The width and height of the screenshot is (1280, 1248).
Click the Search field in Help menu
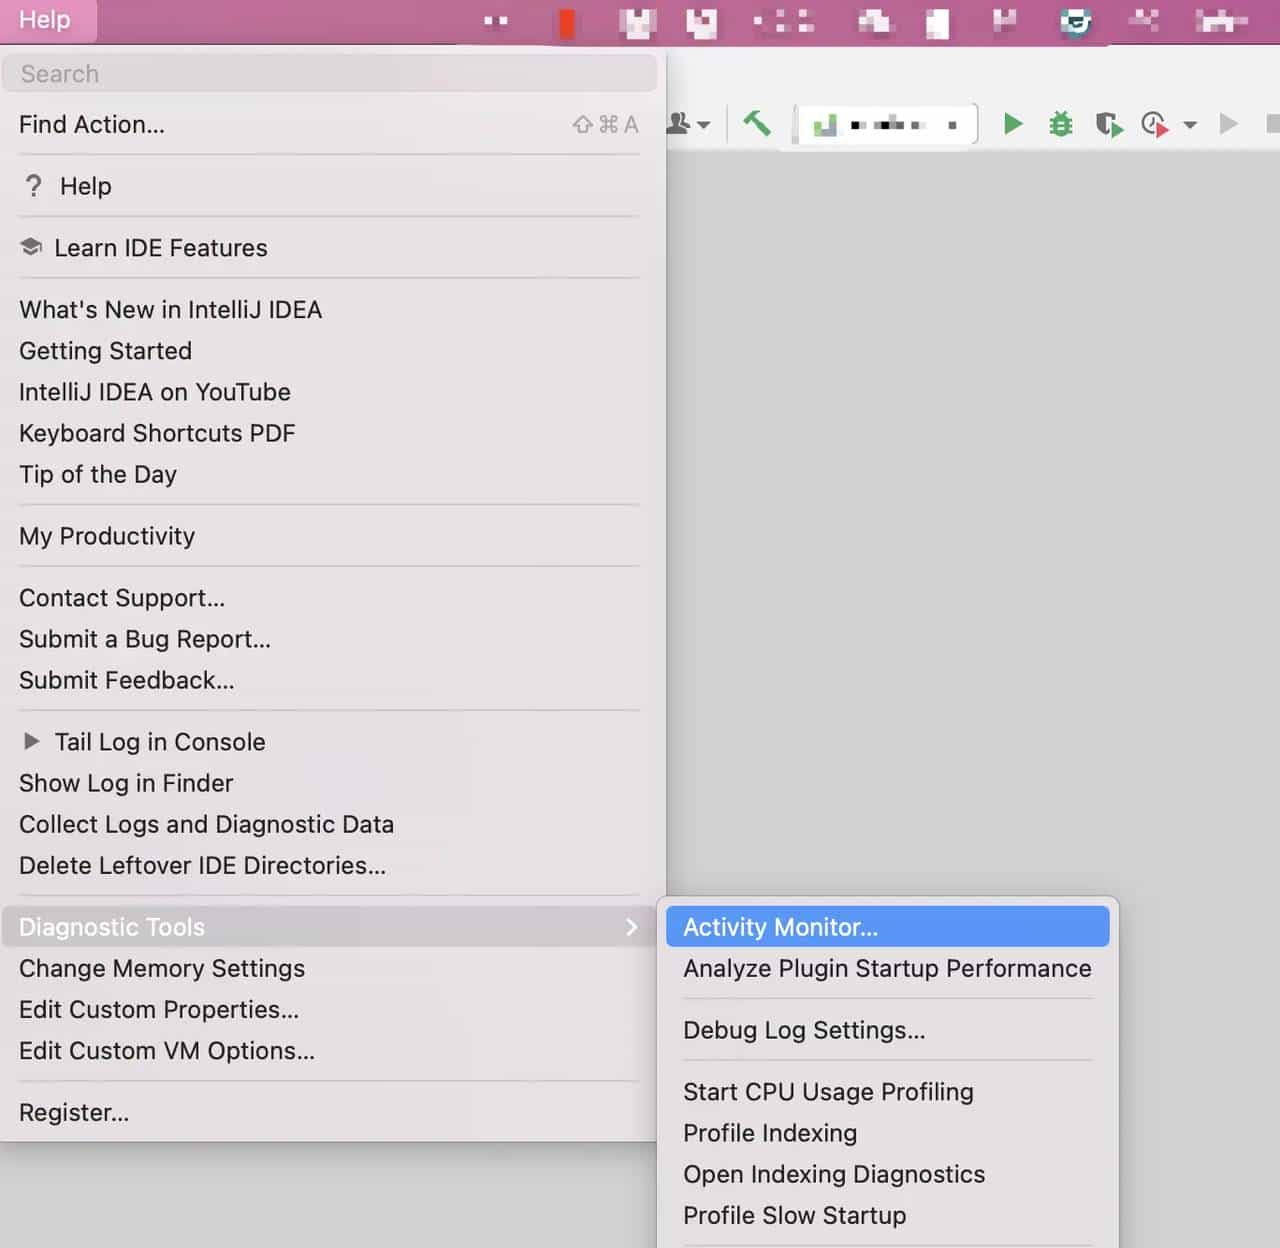tap(330, 73)
